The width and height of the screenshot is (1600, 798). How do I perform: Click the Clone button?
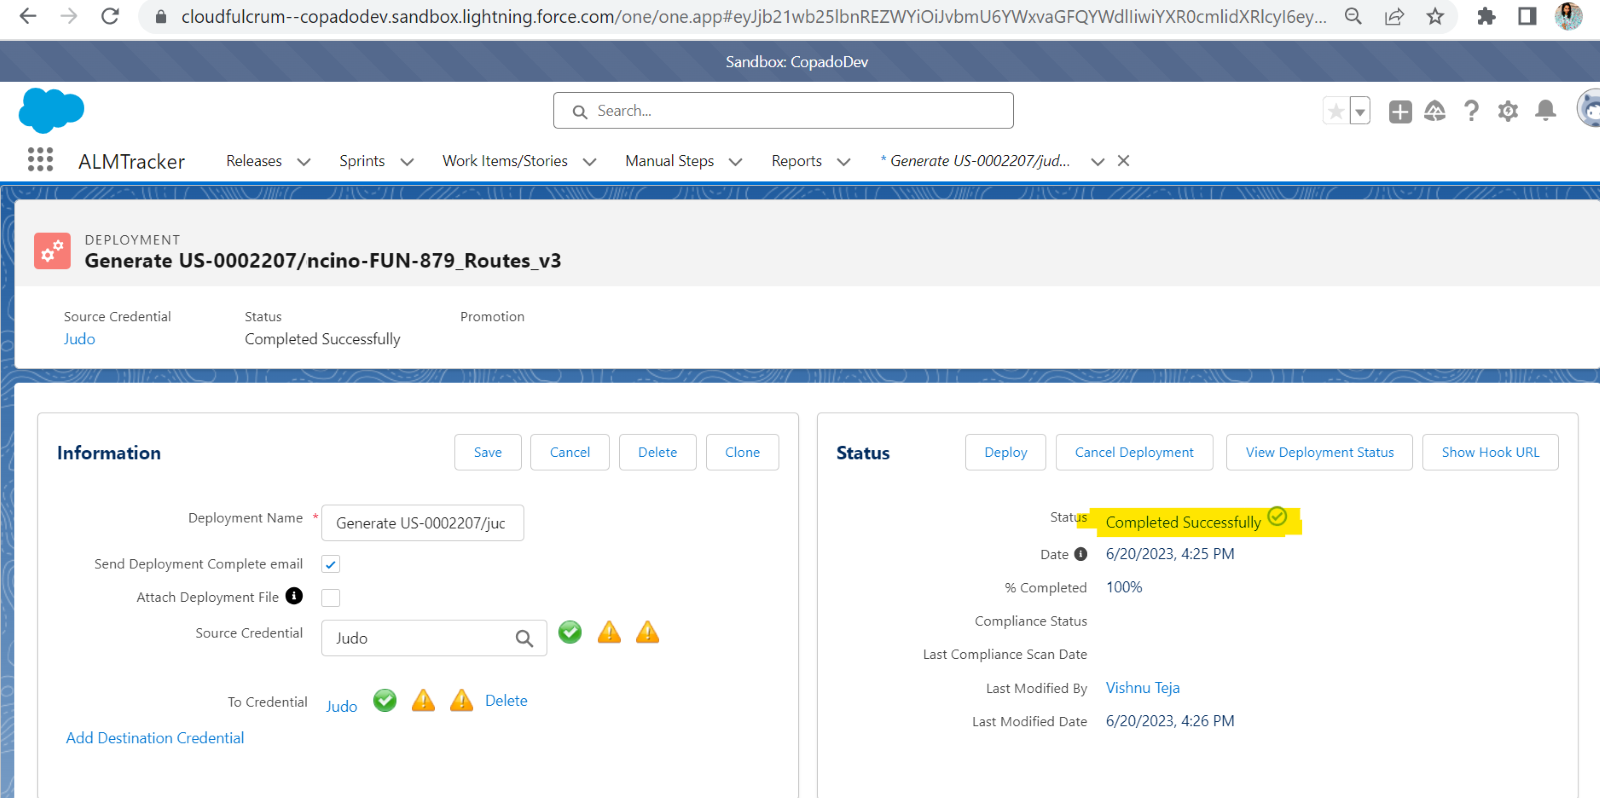pyautogui.click(x=743, y=452)
